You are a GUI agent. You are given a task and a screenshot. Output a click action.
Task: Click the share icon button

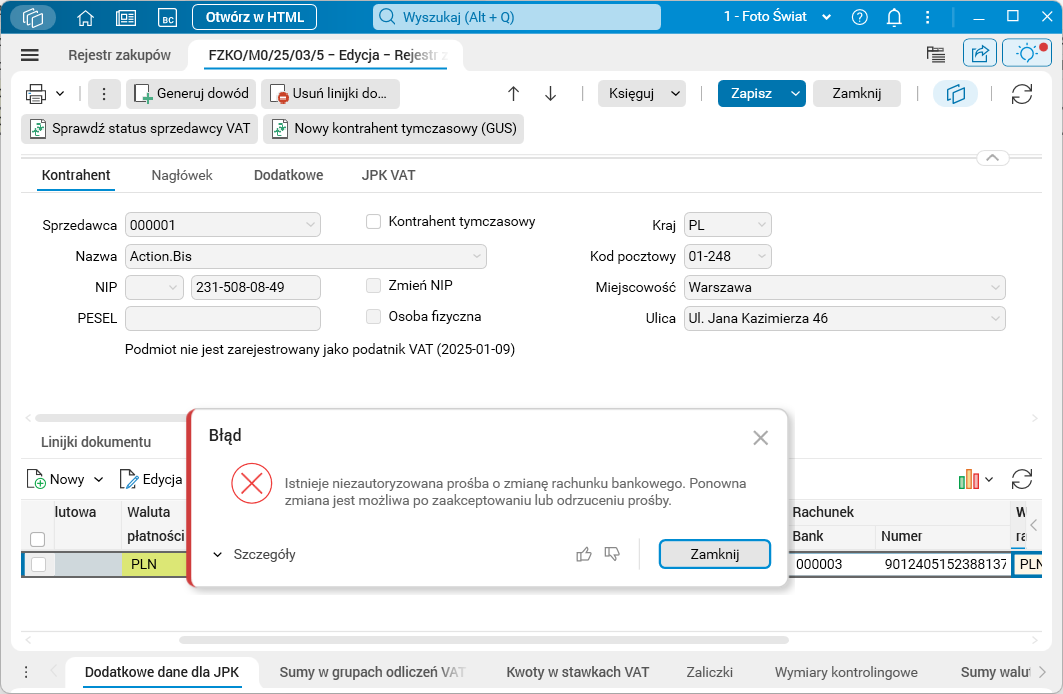click(980, 53)
